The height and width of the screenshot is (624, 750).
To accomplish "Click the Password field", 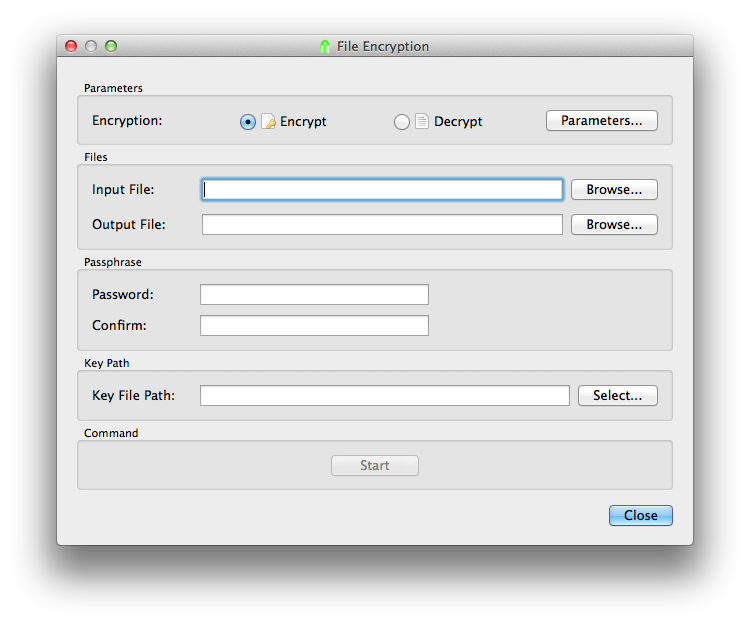I will 314,294.
